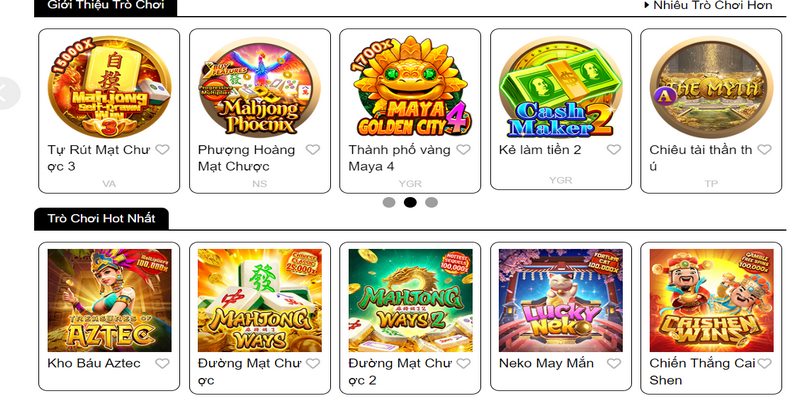Open the Cash Maker 2 game icon
Viewport: 800px width, 400px height.
561,87
